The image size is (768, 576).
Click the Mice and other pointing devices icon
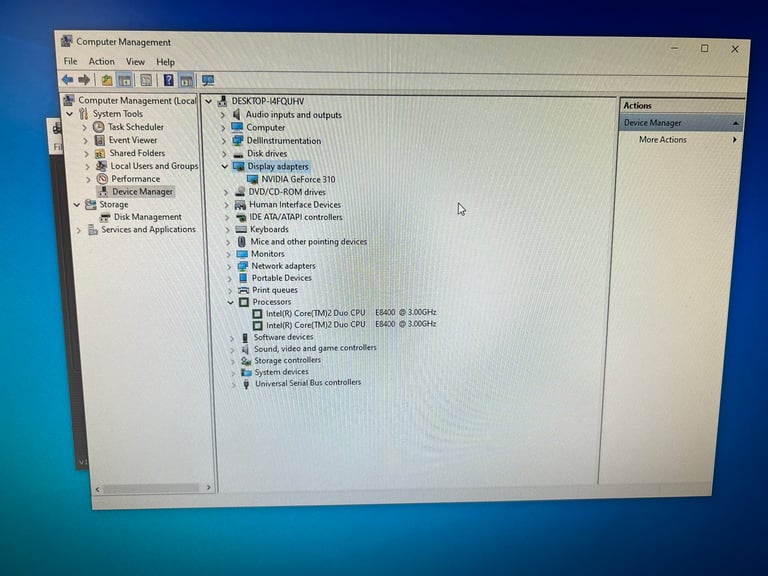(241, 241)
